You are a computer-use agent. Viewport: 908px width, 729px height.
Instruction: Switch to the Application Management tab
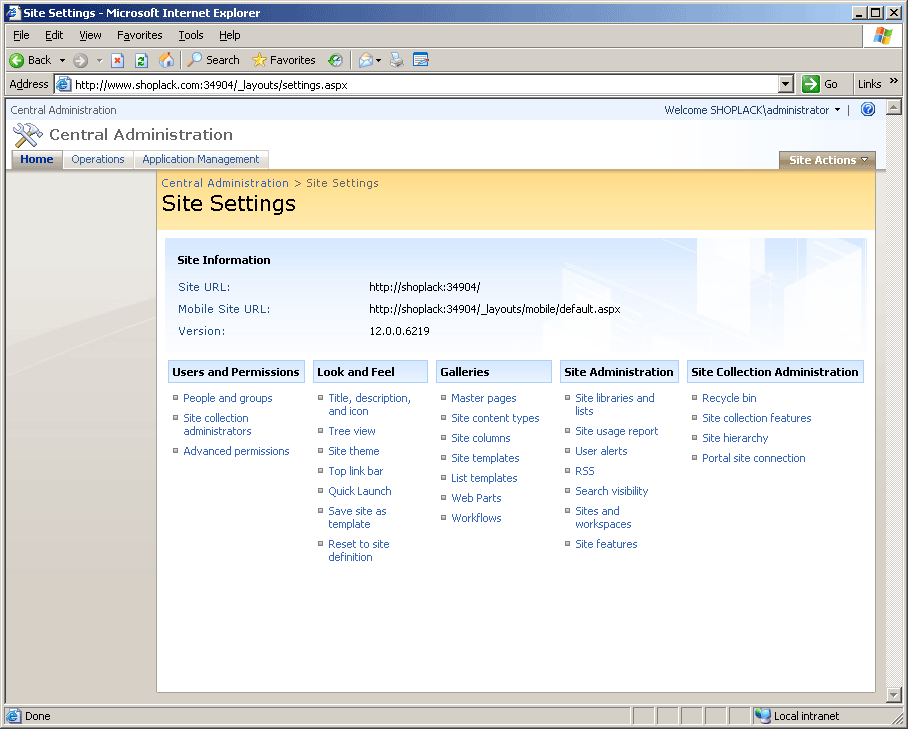[200, 159]
